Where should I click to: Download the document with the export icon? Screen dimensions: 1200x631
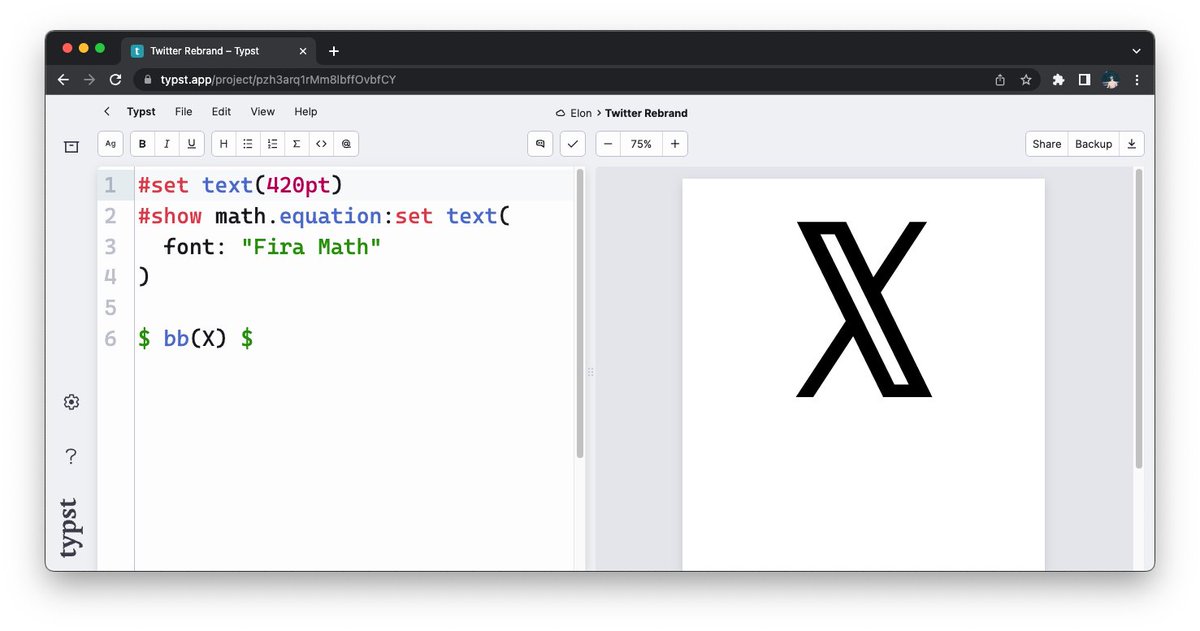click(x=1131, y=144)
